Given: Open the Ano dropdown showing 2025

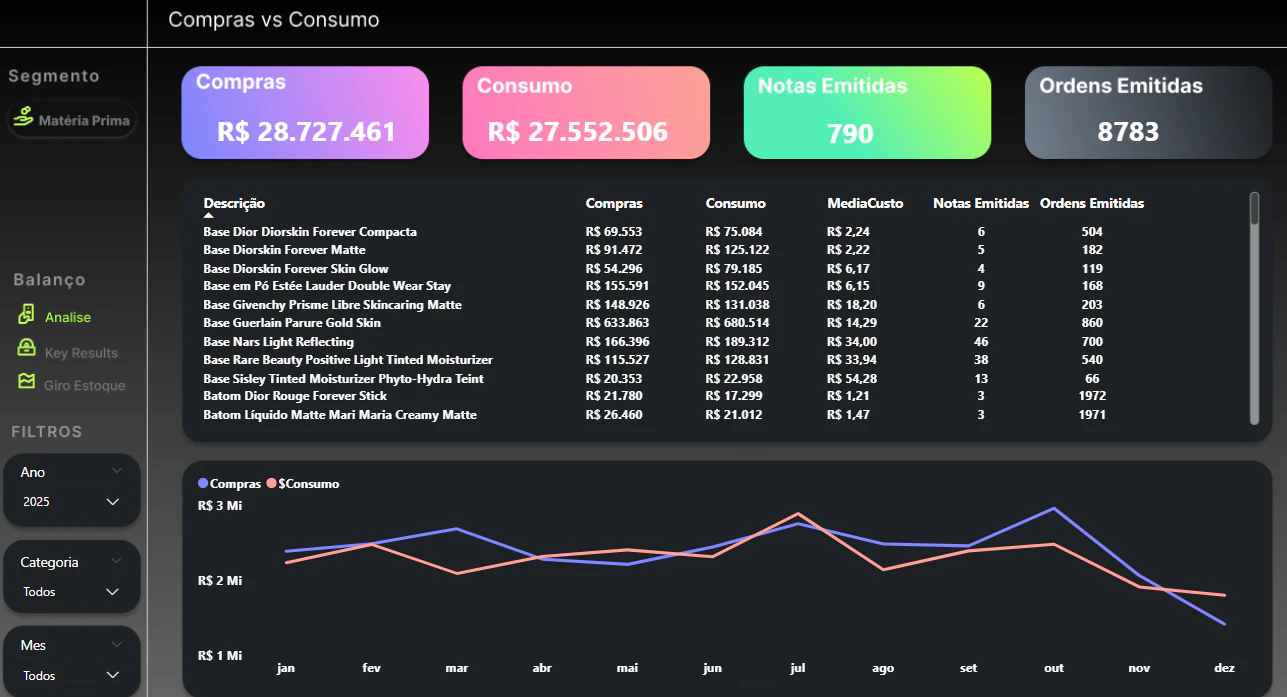Looking at the screenshot, I should pos(71,501).
